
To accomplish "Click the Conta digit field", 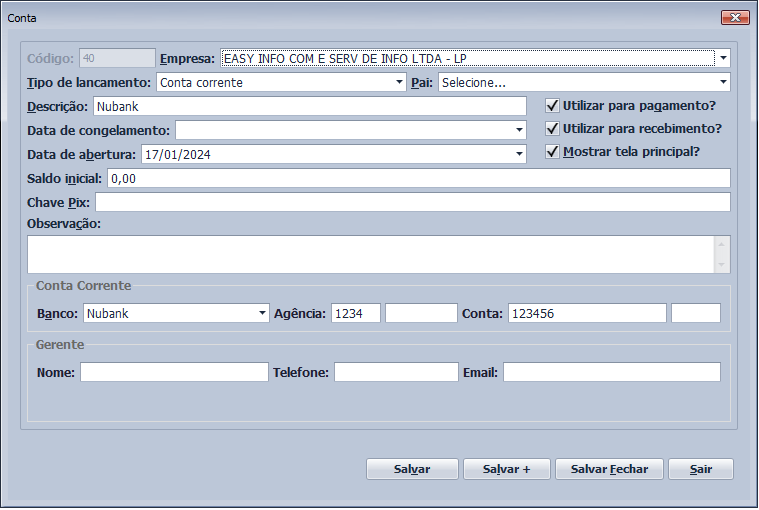I will [696, 313].
